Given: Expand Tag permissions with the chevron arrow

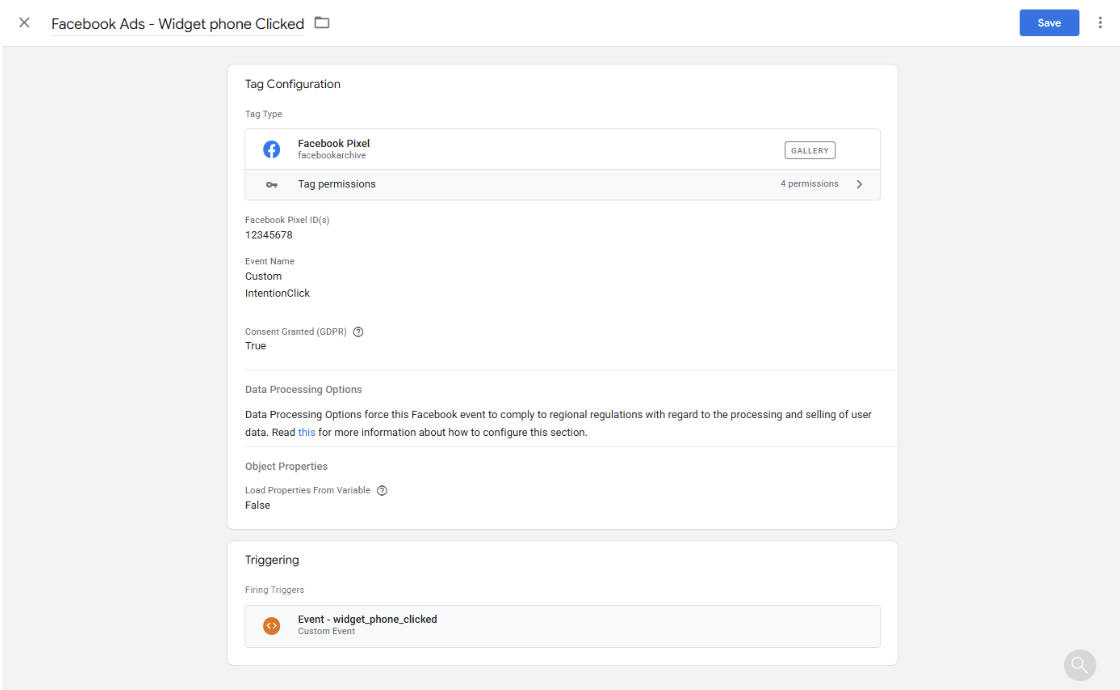Looking at the screenshot, I should pyautogui.click(x=859, y=184).
